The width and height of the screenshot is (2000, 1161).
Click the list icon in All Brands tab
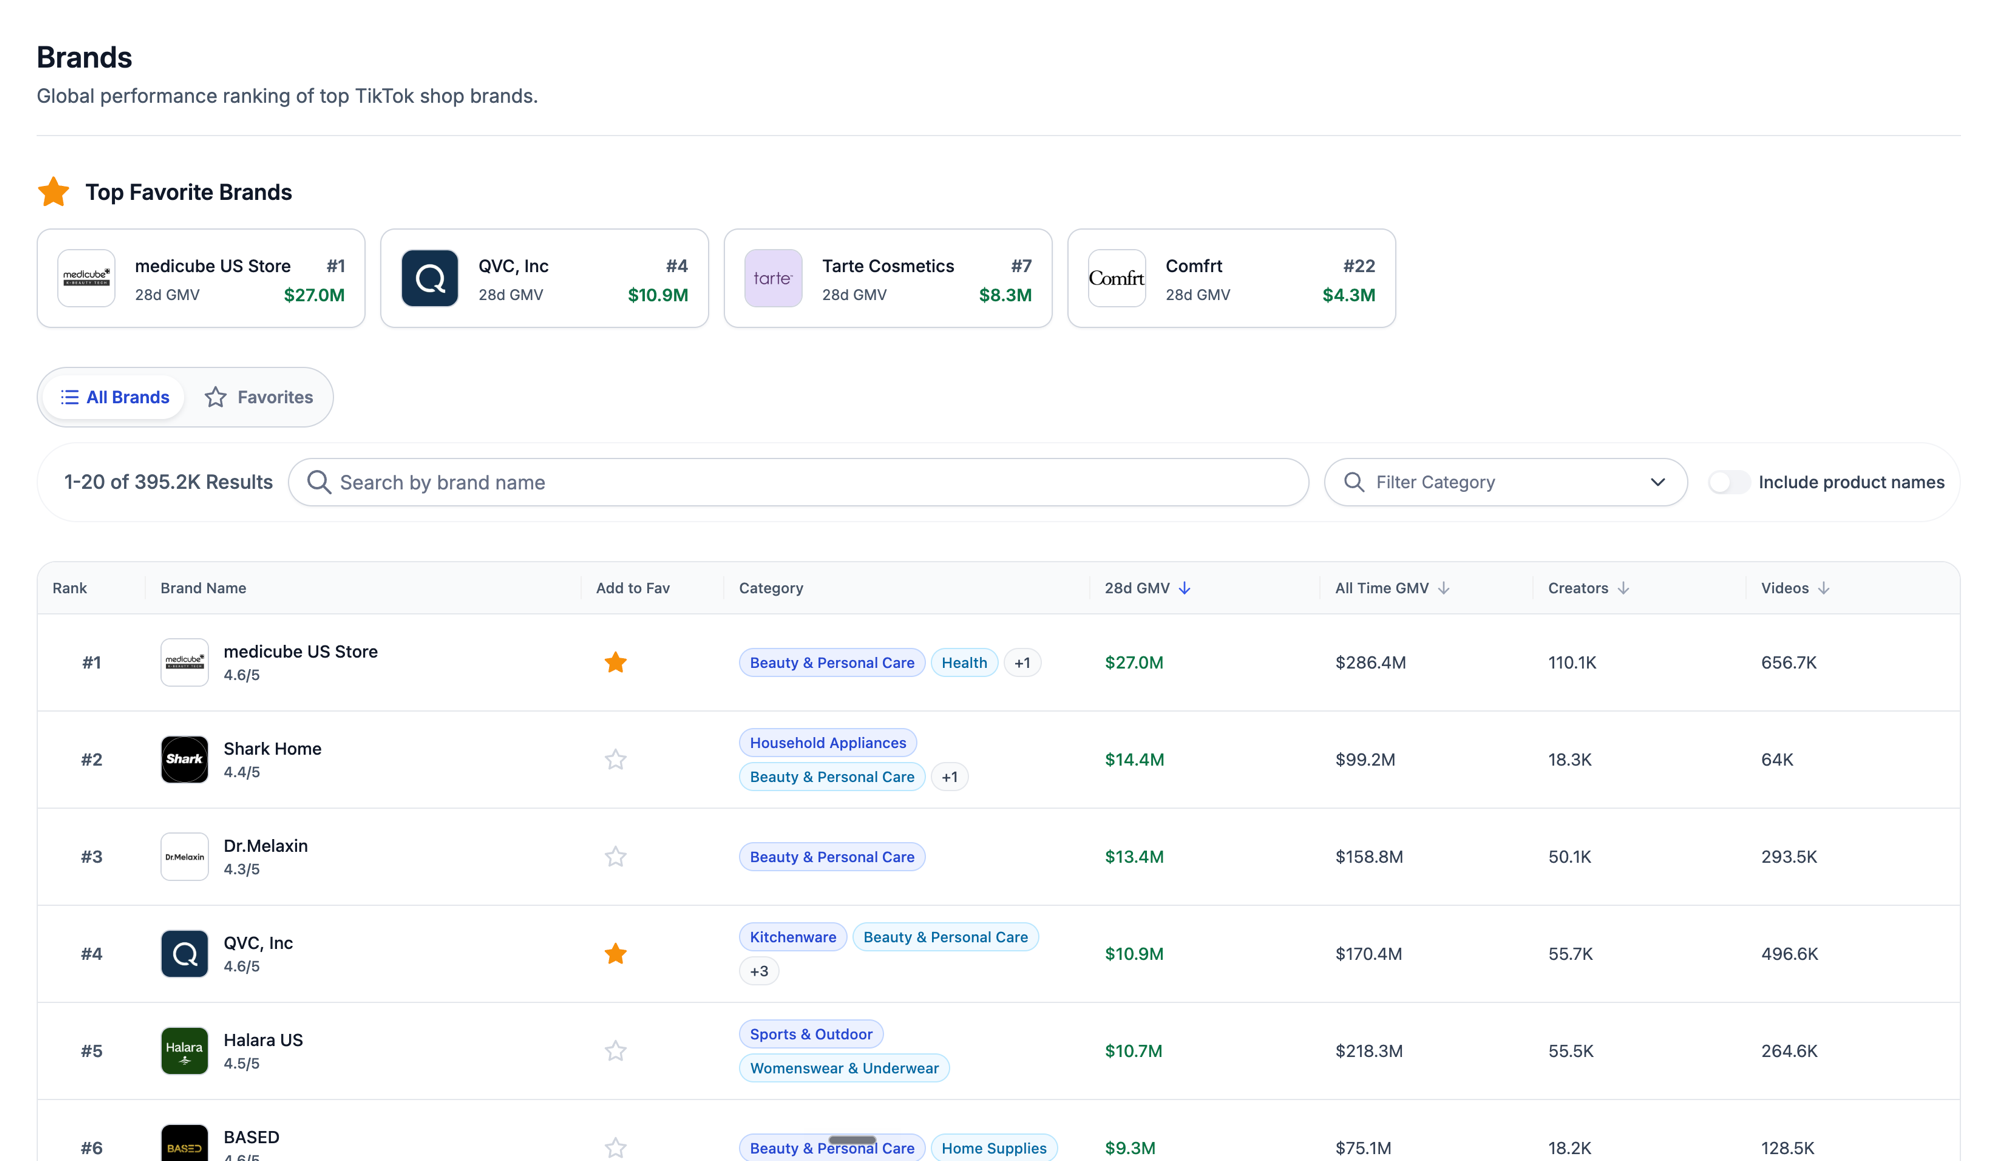[x=69, y=397]
